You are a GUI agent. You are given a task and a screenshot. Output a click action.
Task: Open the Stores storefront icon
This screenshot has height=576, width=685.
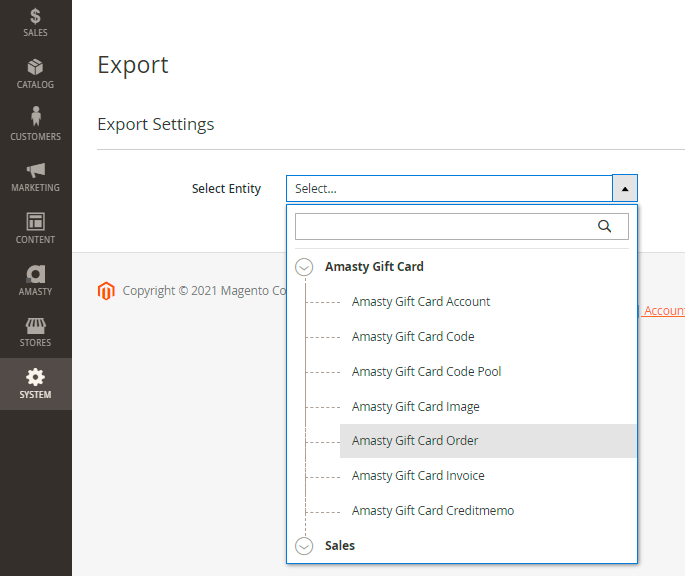35,326
